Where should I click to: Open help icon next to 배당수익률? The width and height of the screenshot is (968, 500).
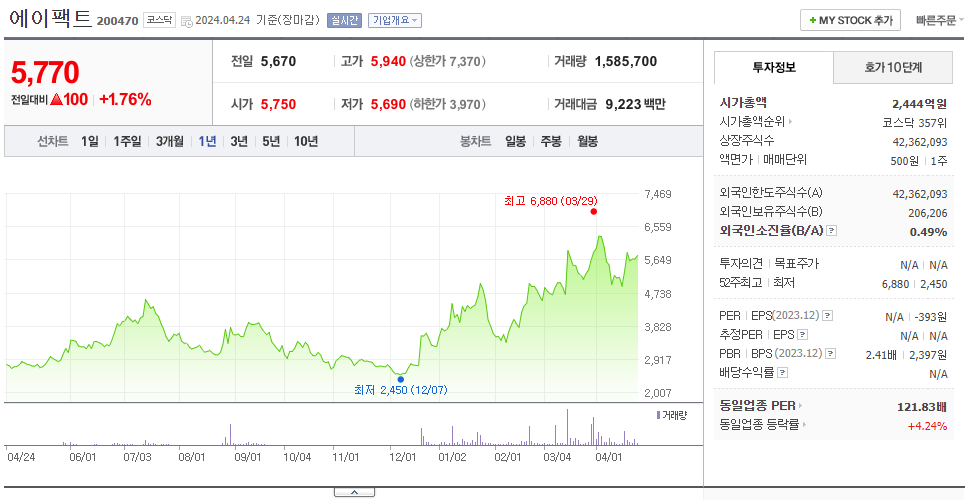pos(782,373)
